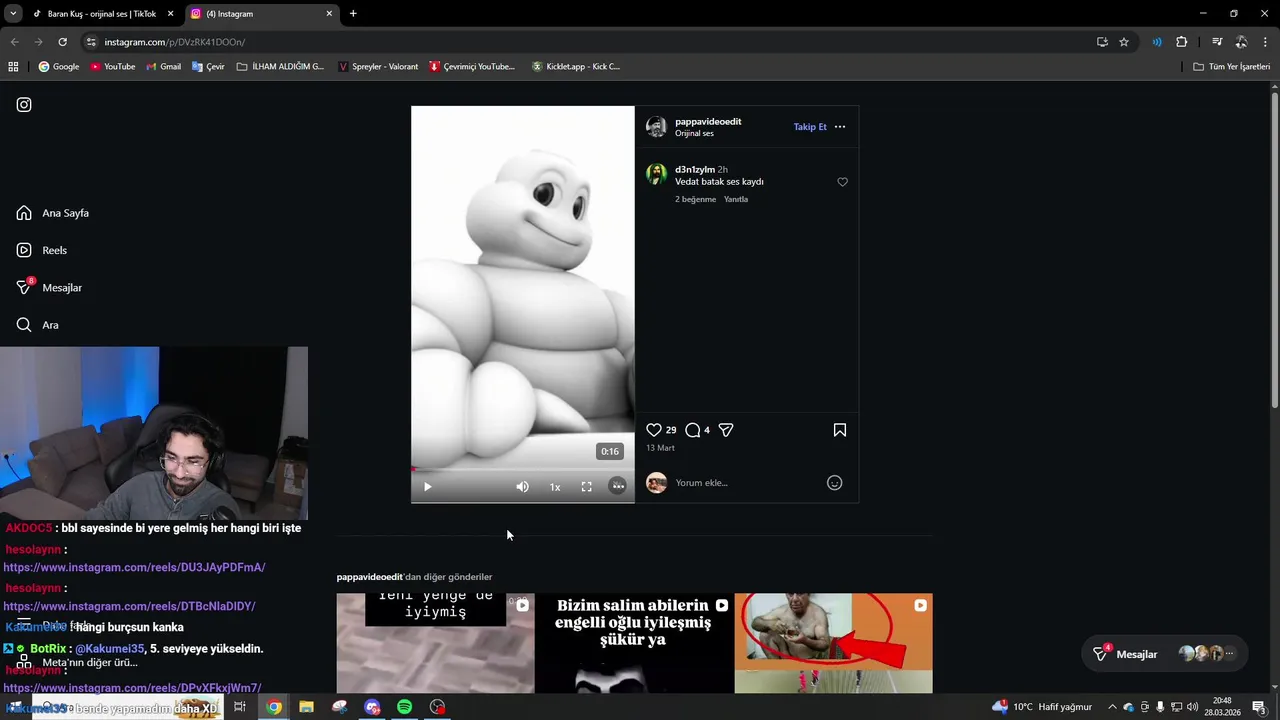Change playback speed 1x
1280x720 pixels.
(555, 487)
